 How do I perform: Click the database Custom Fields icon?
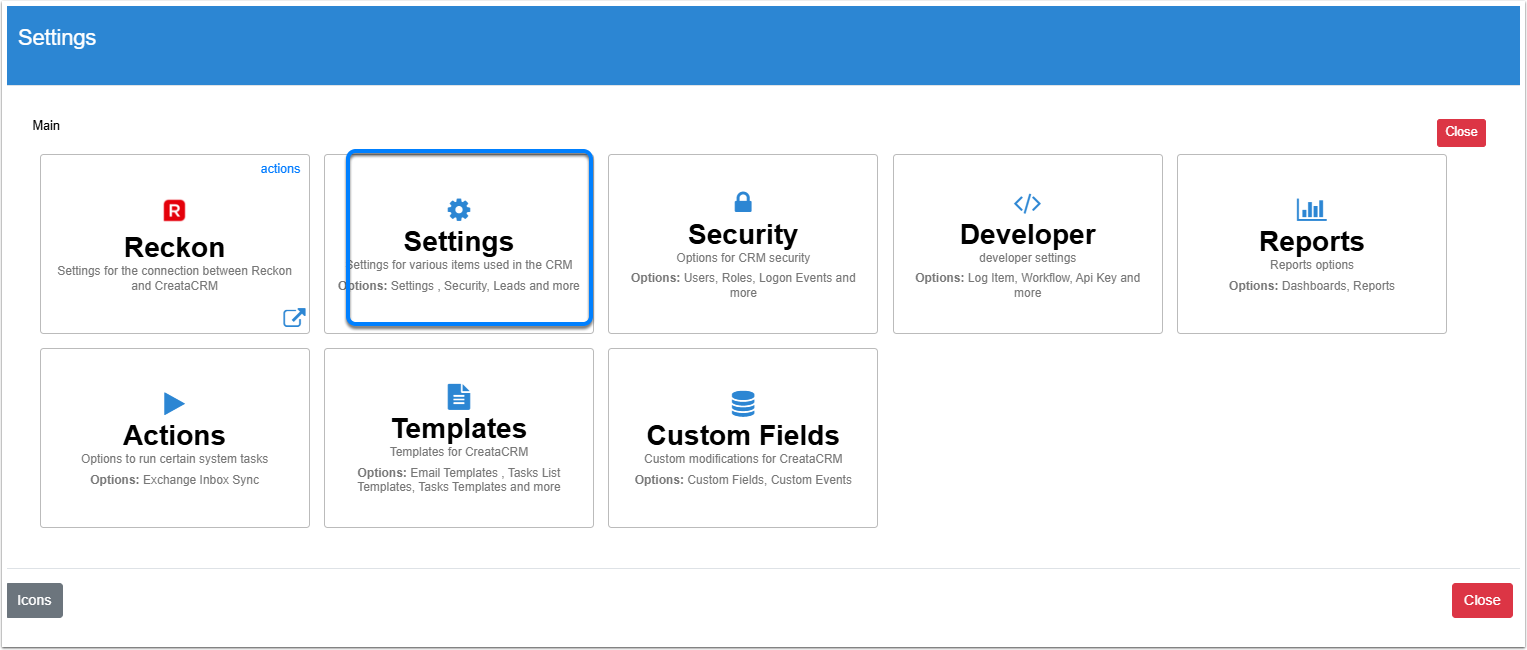pos(743,404)
